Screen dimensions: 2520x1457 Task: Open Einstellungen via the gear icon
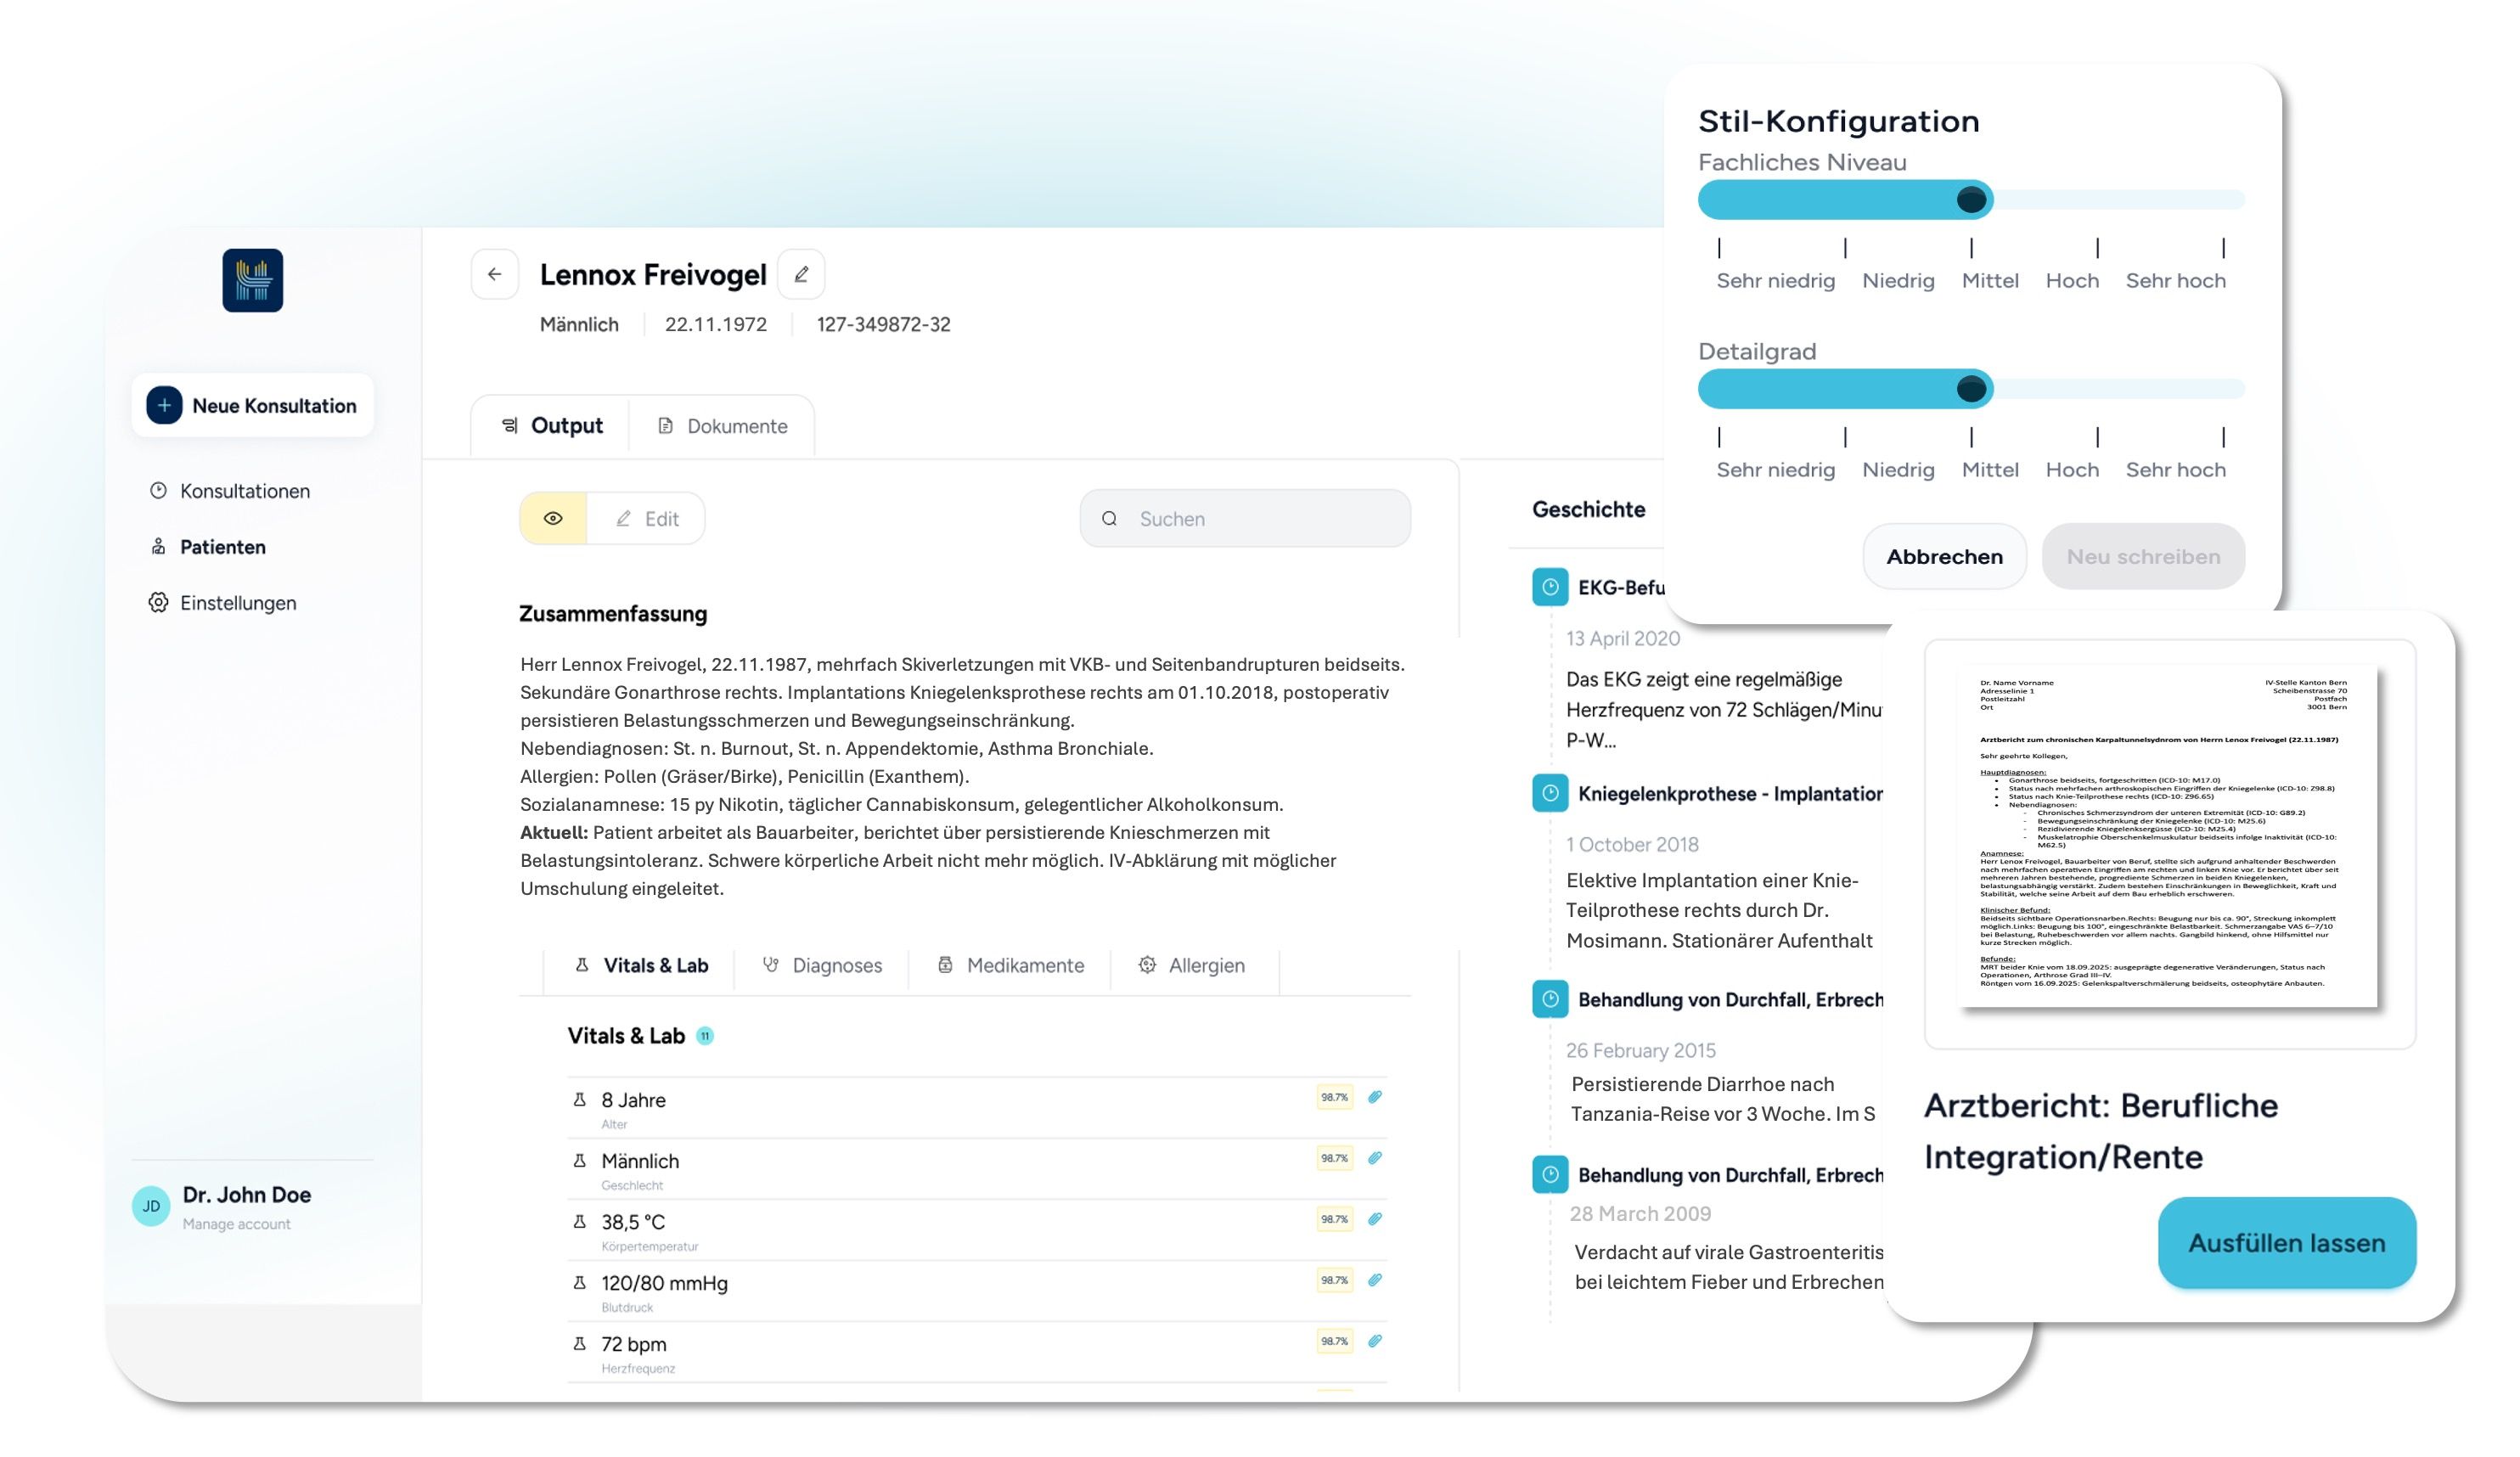pos(158,602)
